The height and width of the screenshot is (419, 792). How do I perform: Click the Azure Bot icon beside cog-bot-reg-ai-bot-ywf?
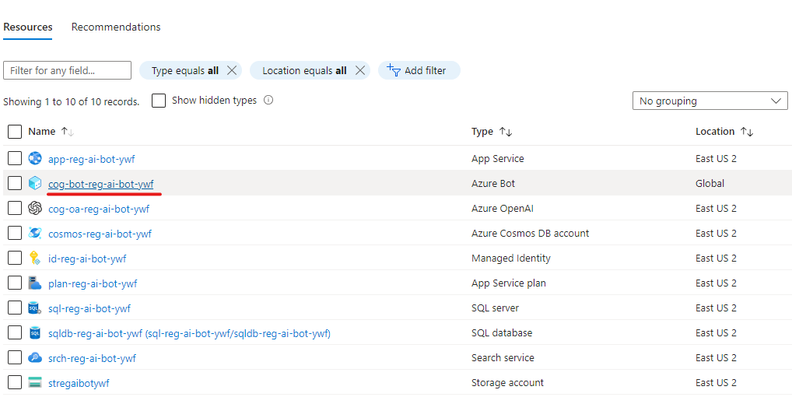(x=35, y=183)
